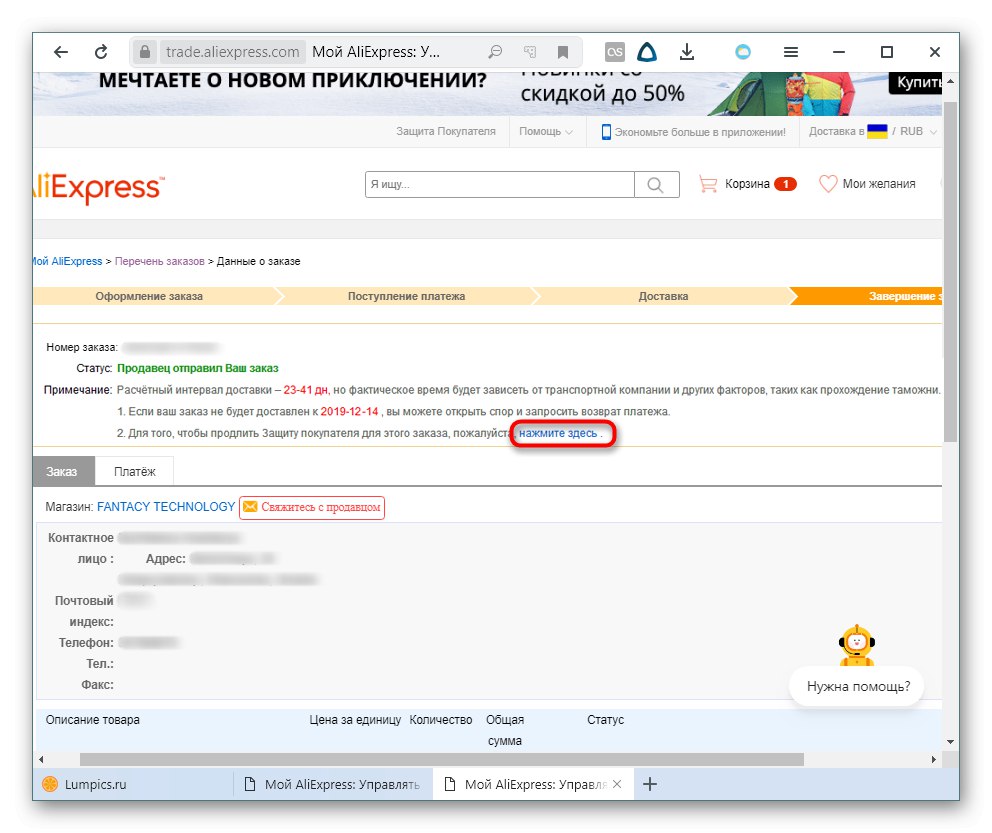Click the Корзина shopping cart icon
This screenshot has height=833, width=992.
tap(711, 184)
